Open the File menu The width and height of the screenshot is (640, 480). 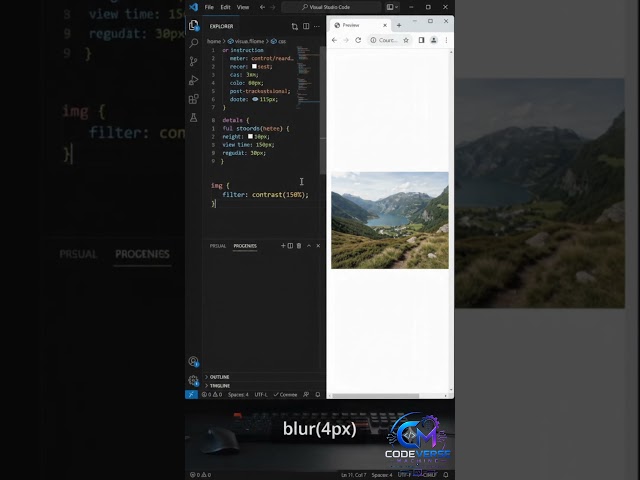tap(209, 7)
